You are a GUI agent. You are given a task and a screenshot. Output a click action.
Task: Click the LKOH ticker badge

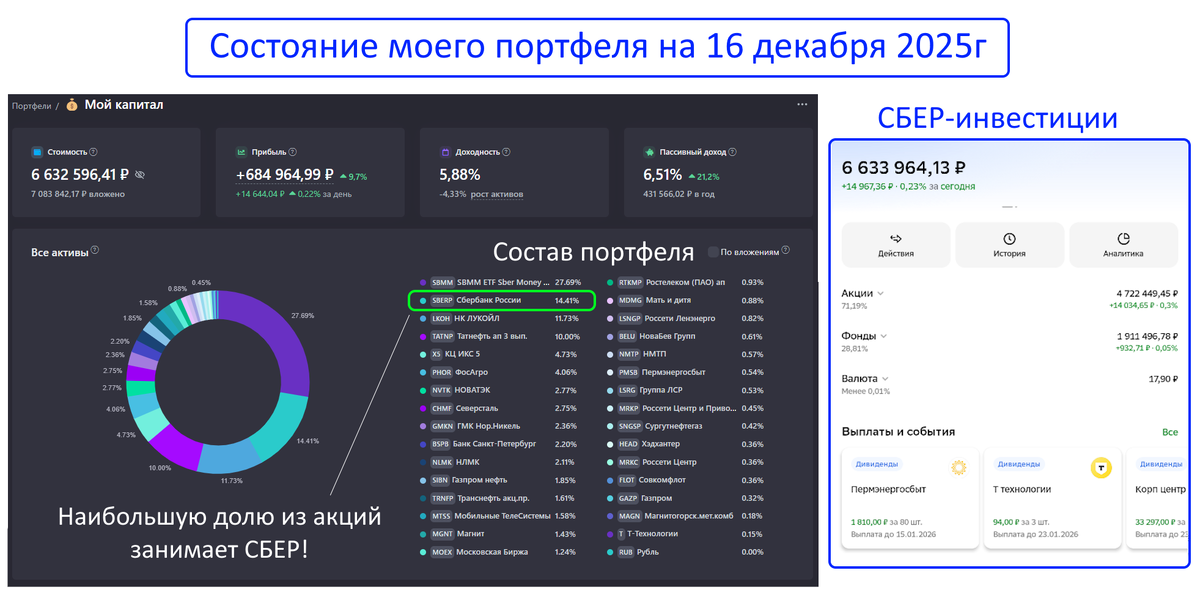tap(442, 318)
